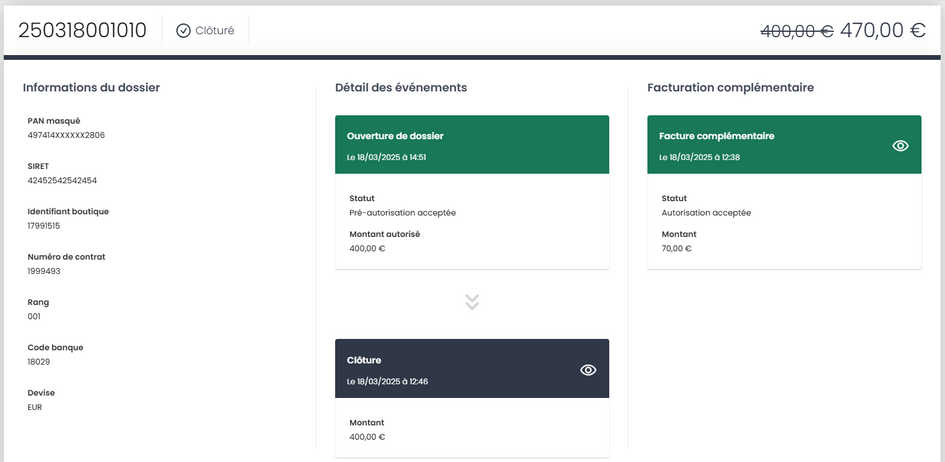Click the SIRET label
Screen dimensions: 945x462
point(38,166)
